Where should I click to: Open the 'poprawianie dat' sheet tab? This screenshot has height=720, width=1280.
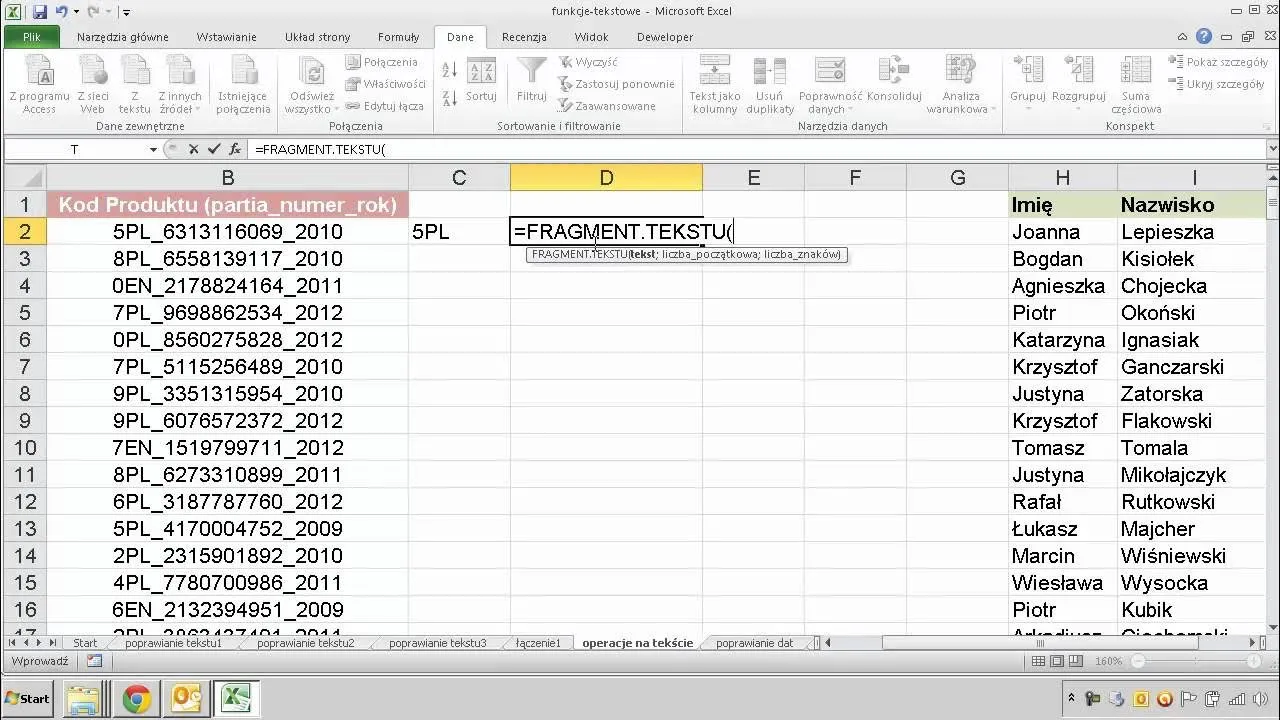(757, 643)
